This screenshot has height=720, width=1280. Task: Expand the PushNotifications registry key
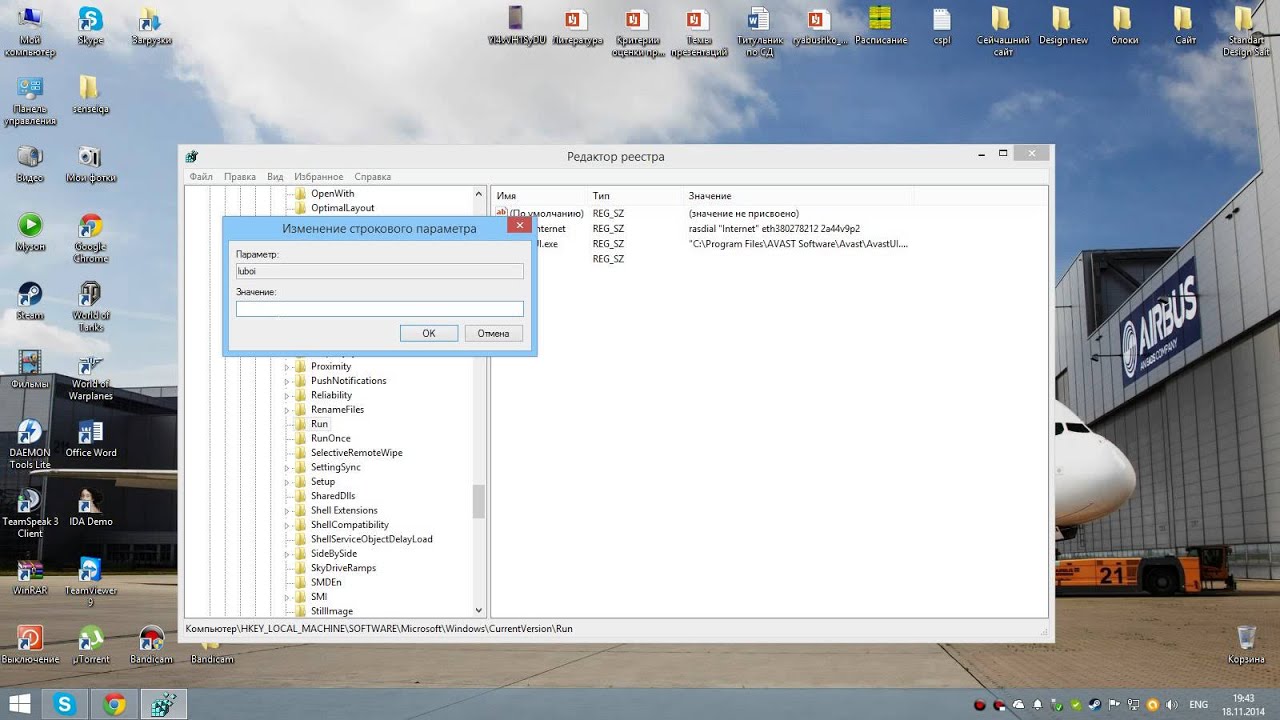(x=287, y=381)
